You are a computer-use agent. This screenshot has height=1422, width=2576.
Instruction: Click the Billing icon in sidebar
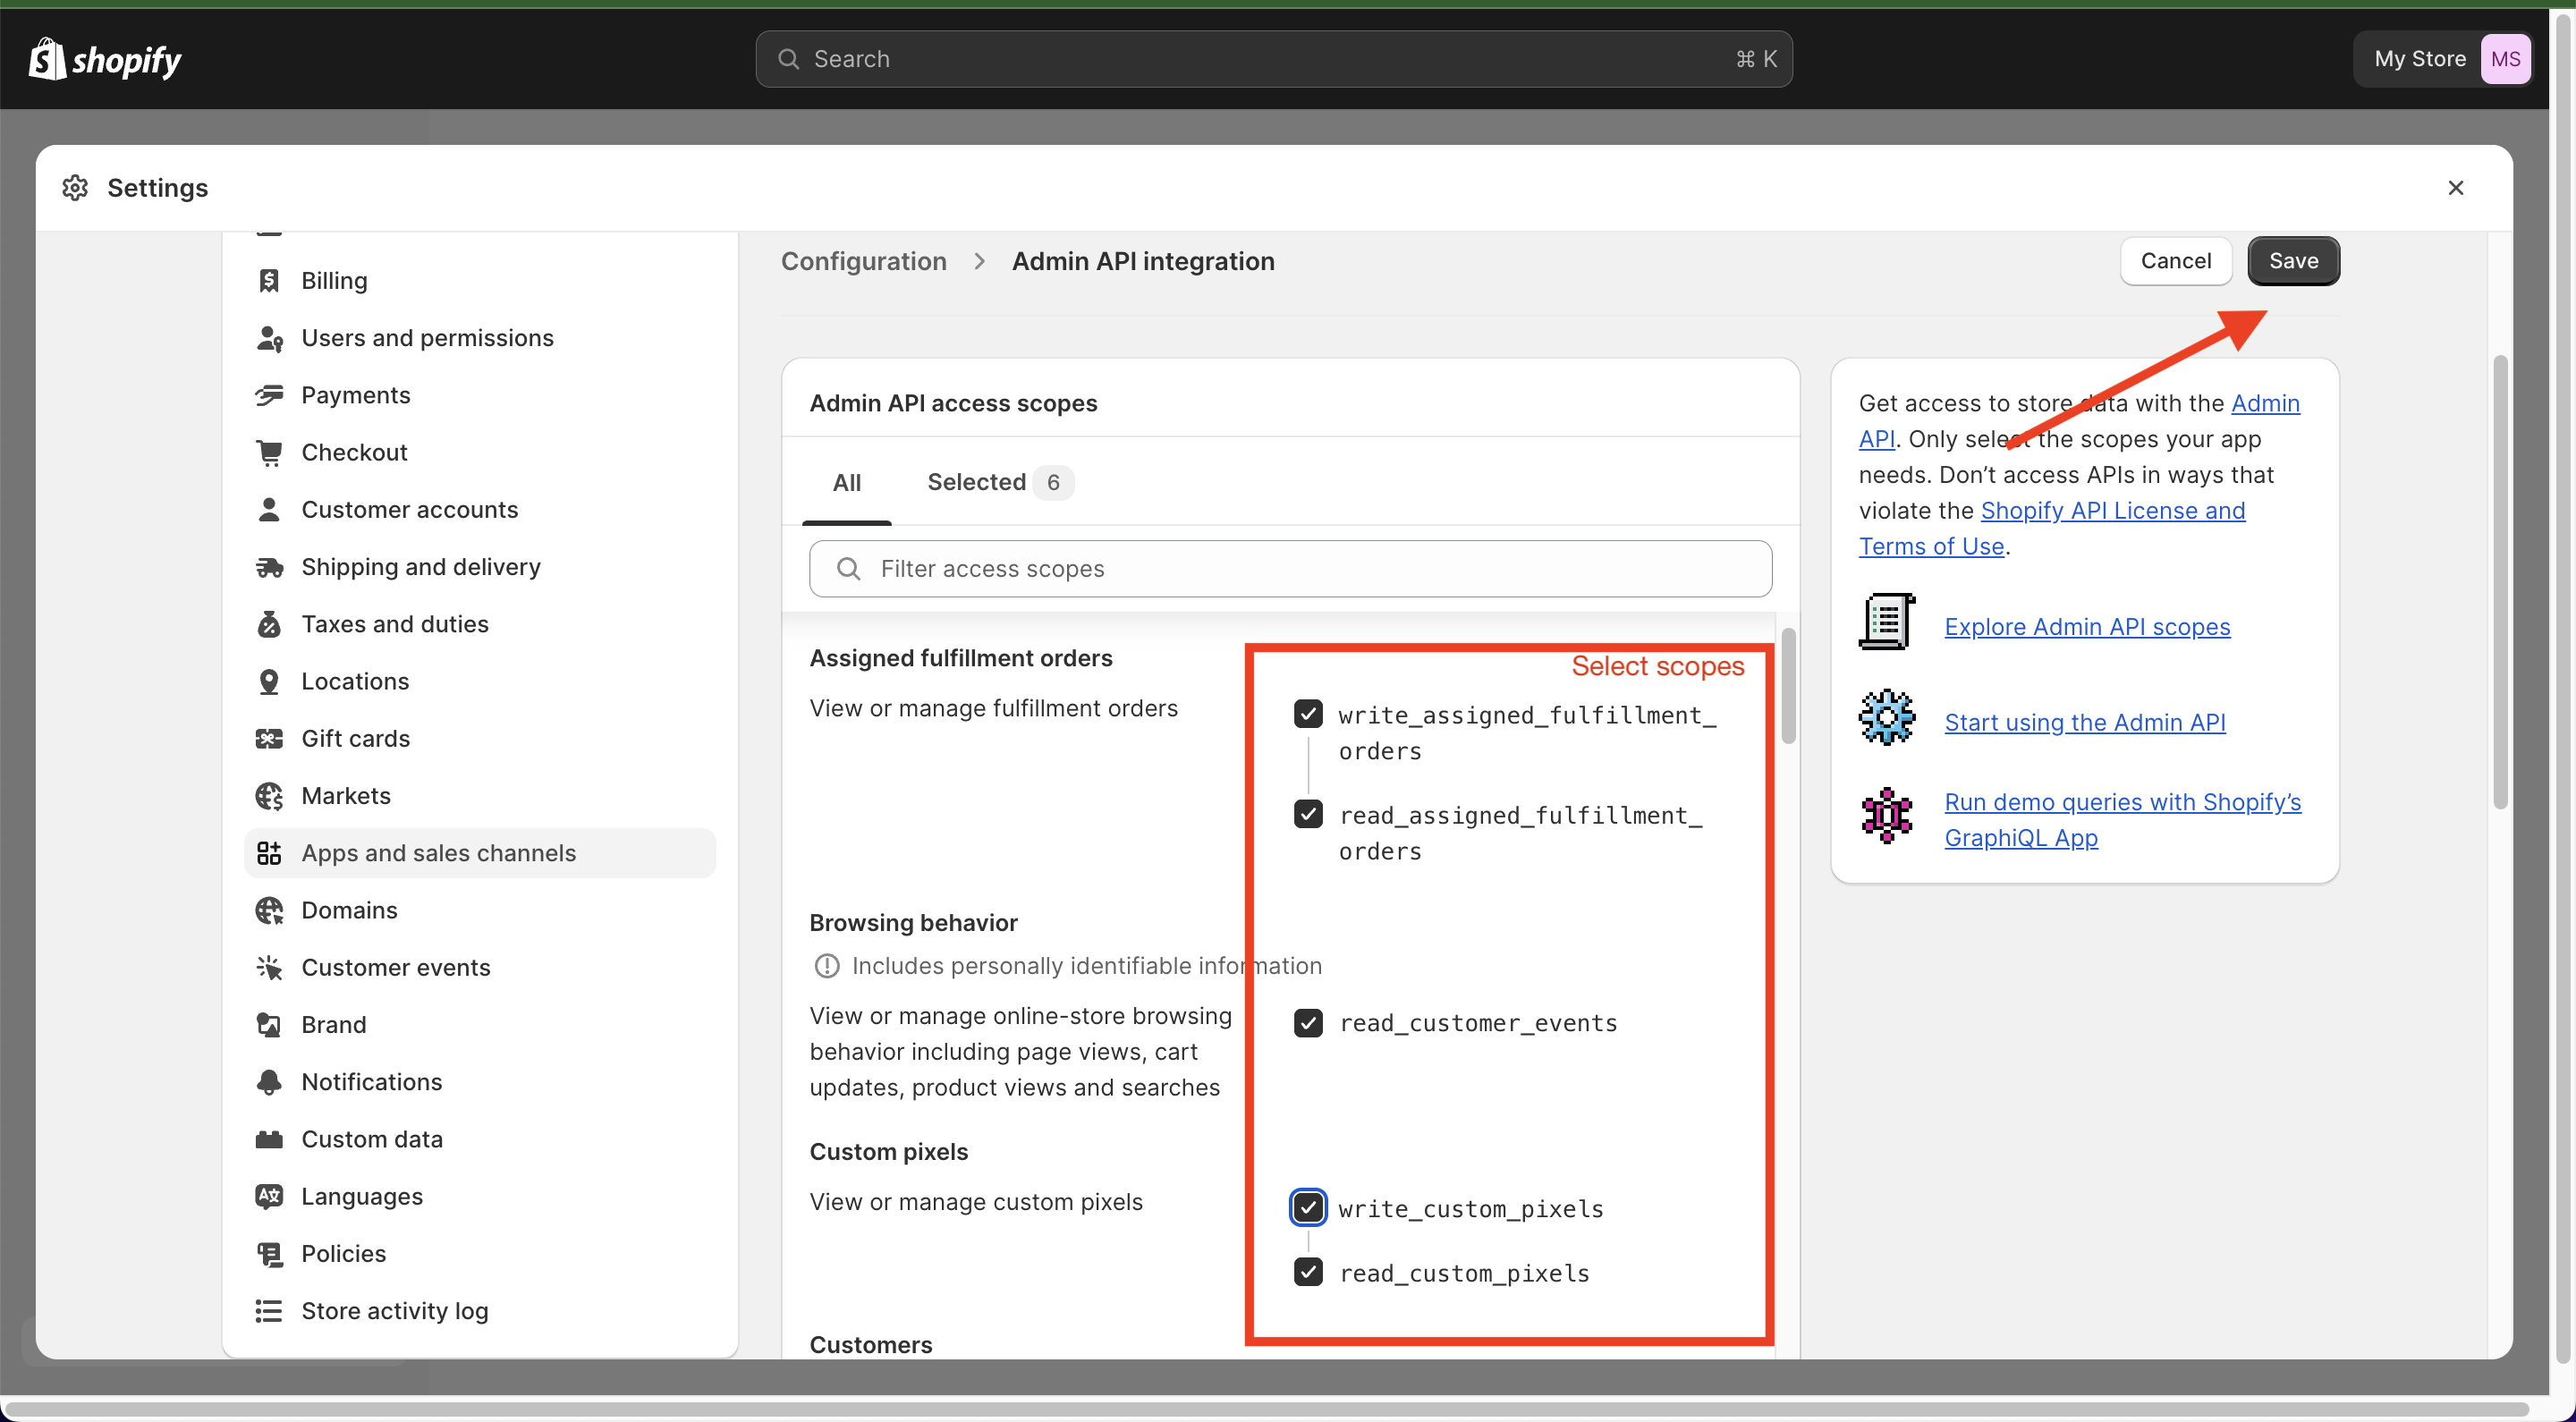point(269,281)
